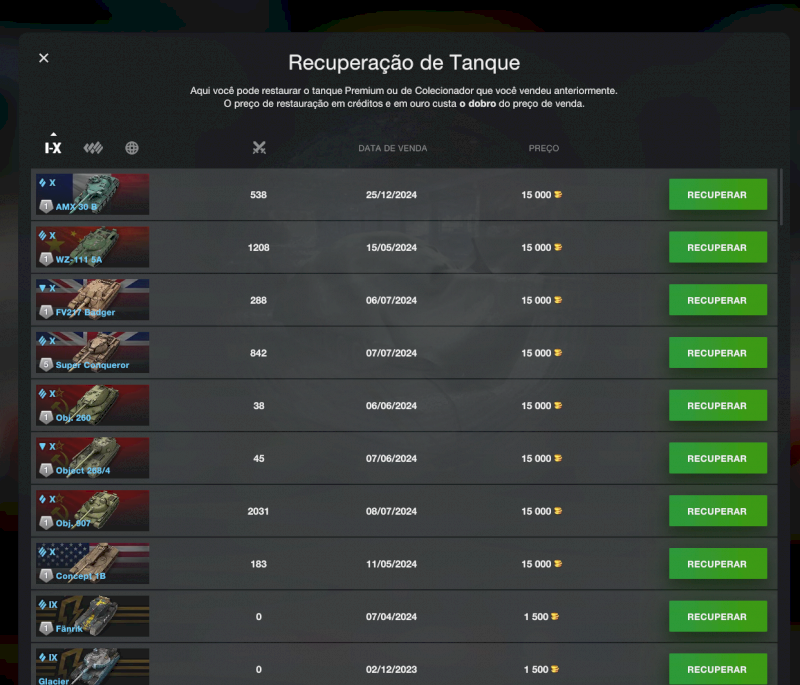800x685 pixels.
Task: Click the tank list scrollbar
Action: point(782,200)
